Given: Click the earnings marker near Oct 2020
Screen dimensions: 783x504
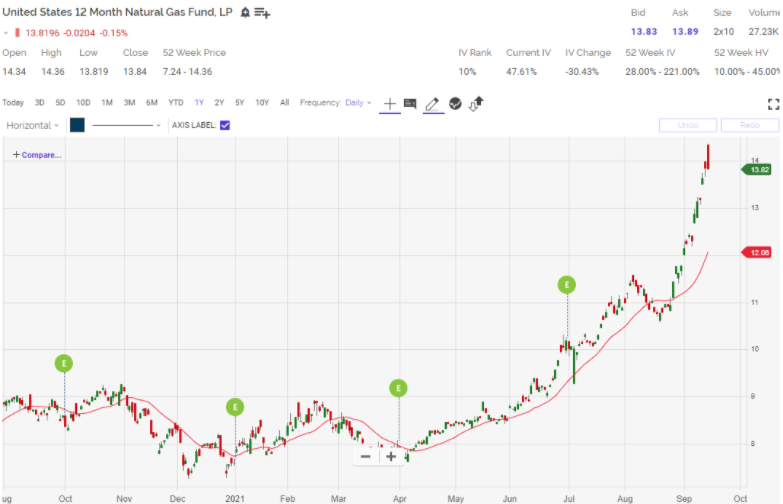Looking at the screenshot, I should [x=64, y=363].
